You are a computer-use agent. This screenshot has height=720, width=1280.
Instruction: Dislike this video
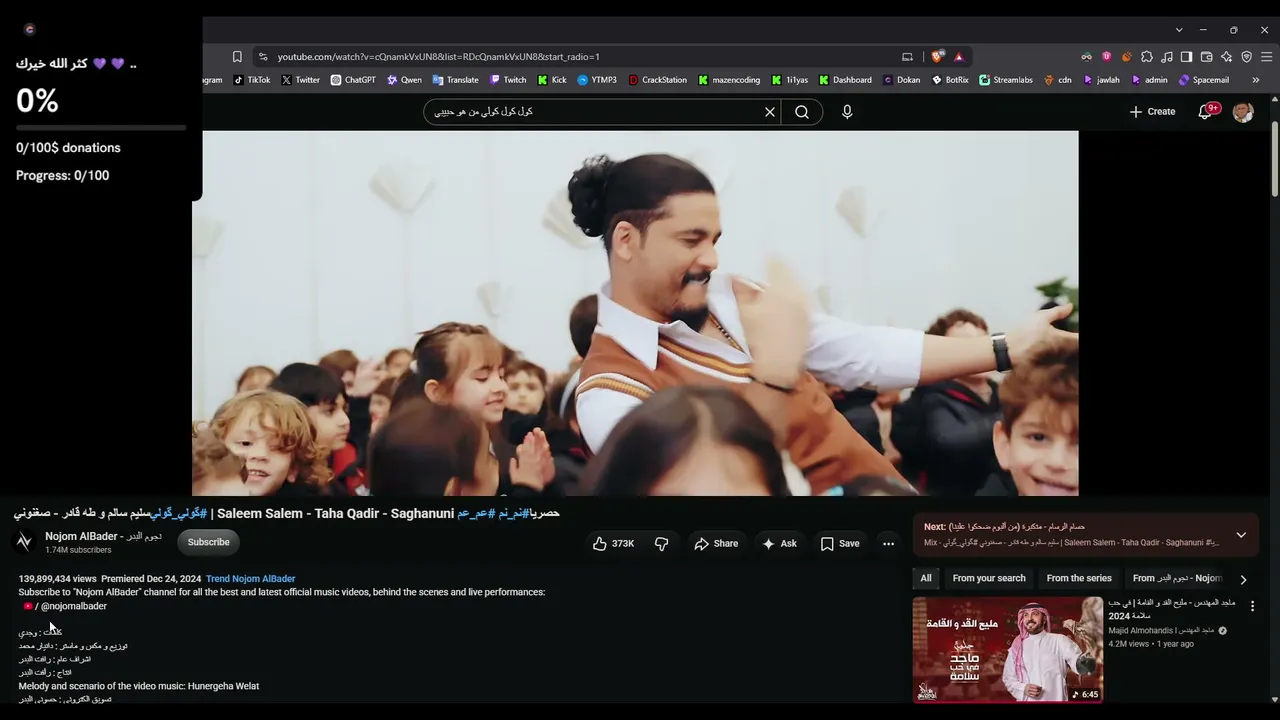[661, 543]
